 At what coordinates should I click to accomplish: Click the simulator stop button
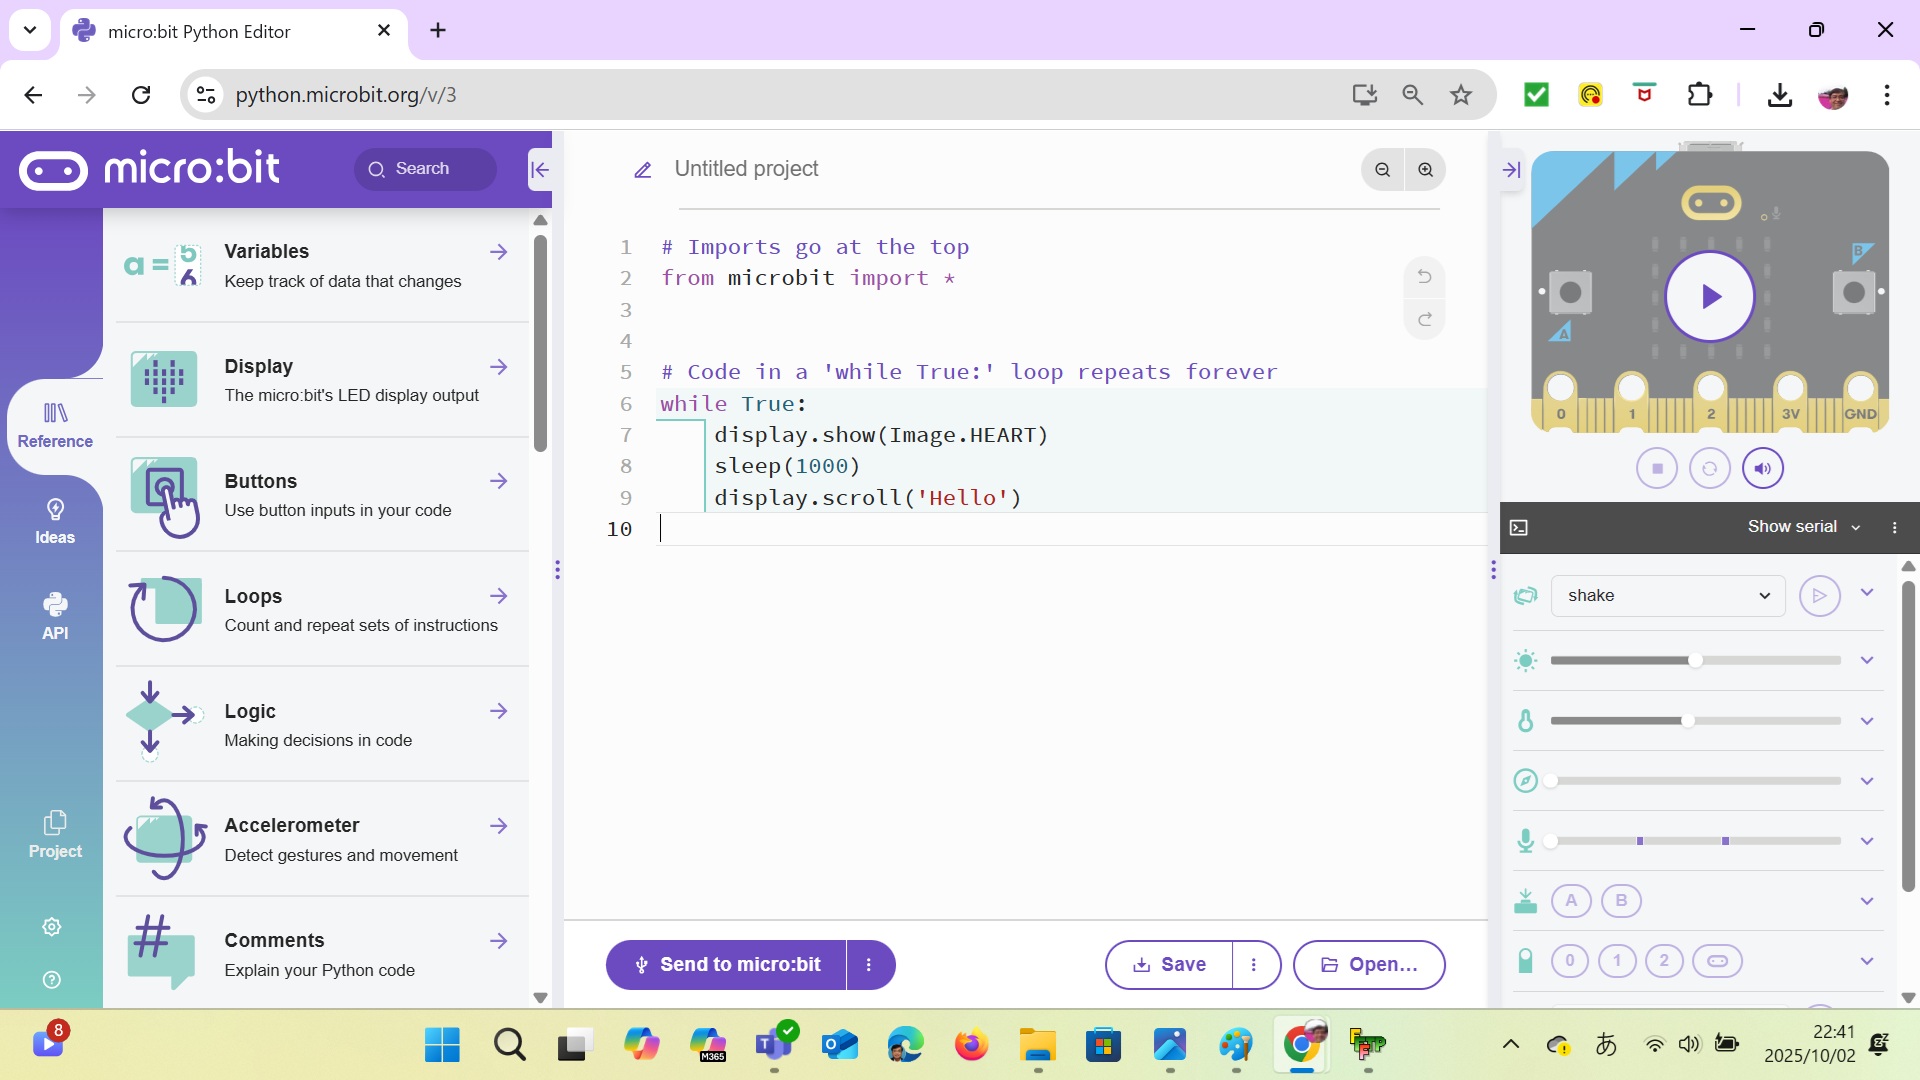[1657, 468]
